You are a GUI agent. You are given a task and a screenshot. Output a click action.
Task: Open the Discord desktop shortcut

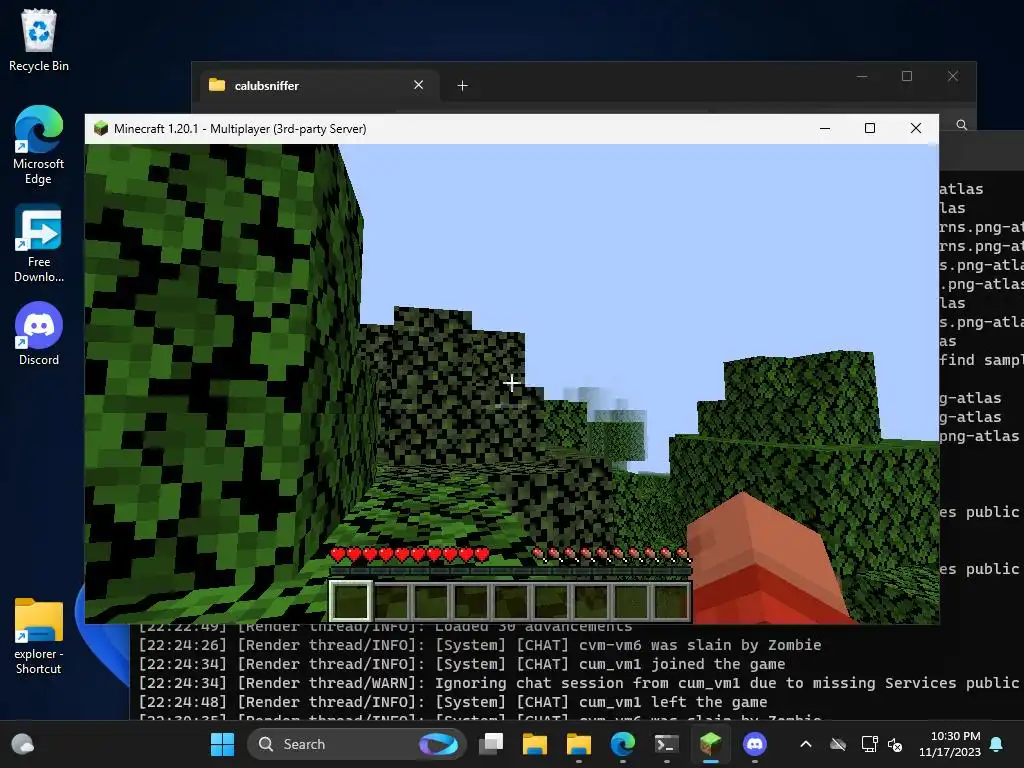coord(39,334)
